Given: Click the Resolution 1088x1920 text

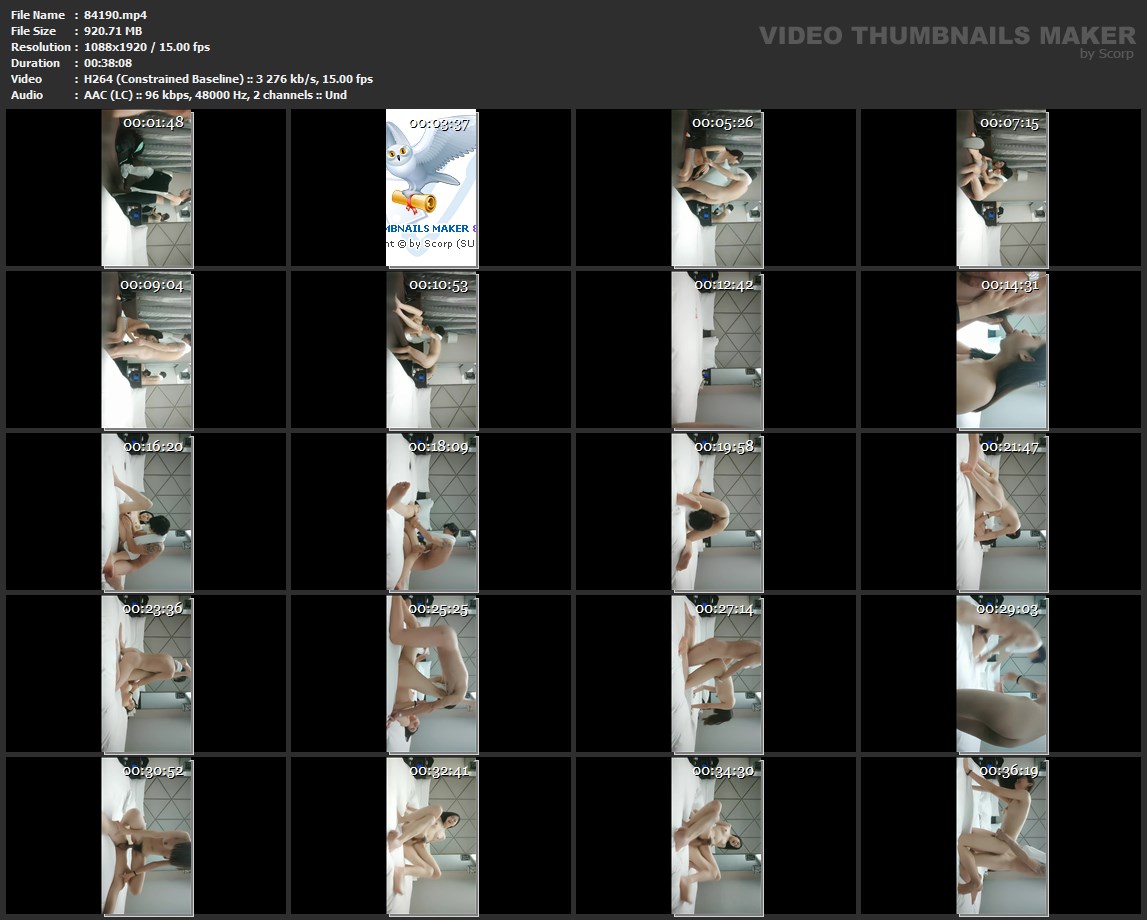Looking at the screenshot, I should point(147,47).
